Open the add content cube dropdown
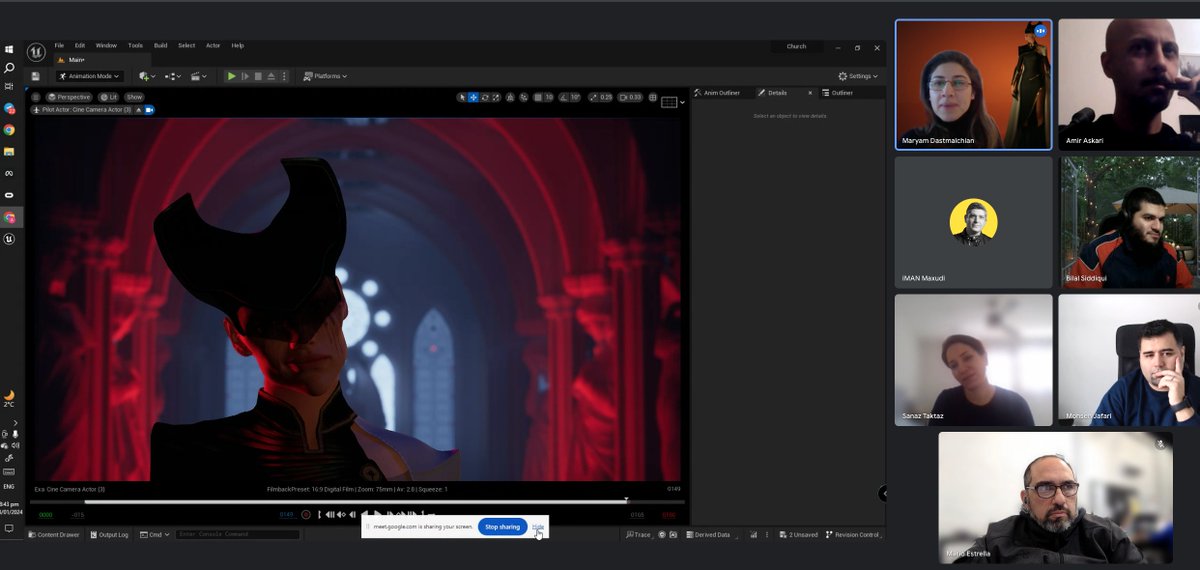The width and height of the screenshot is (1200, 570). click(x=146, y=76)
